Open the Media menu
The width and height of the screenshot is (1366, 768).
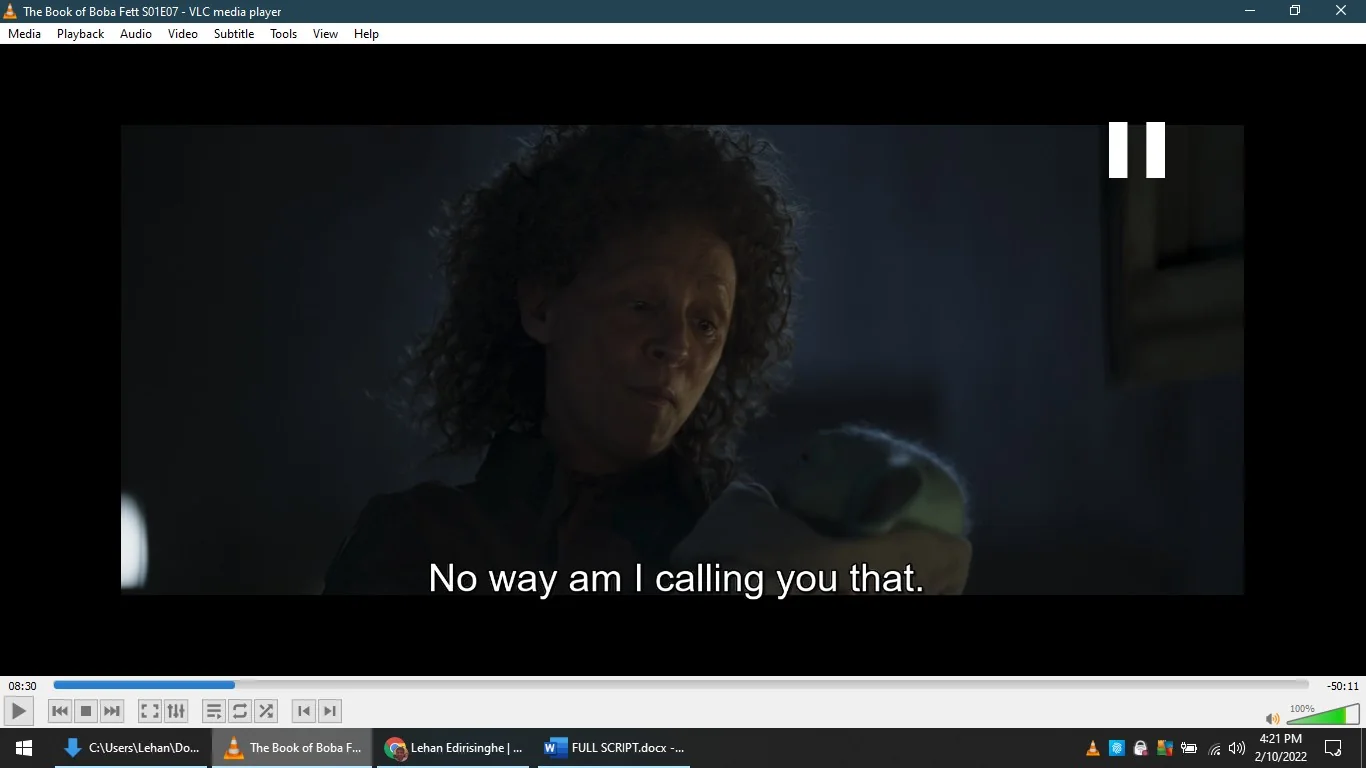[x=25, y=34]
